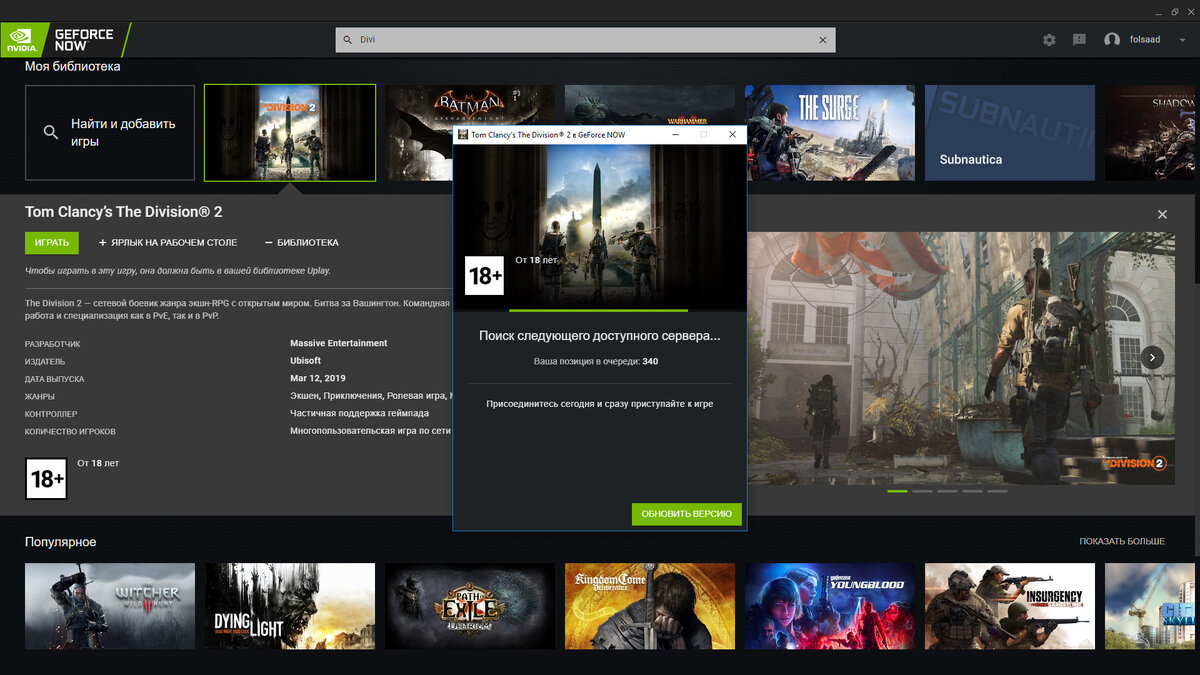Screen dimensions: 1200x675
Task: Click the 'Ubisoft' publisher text
Action: coord(306,361)
